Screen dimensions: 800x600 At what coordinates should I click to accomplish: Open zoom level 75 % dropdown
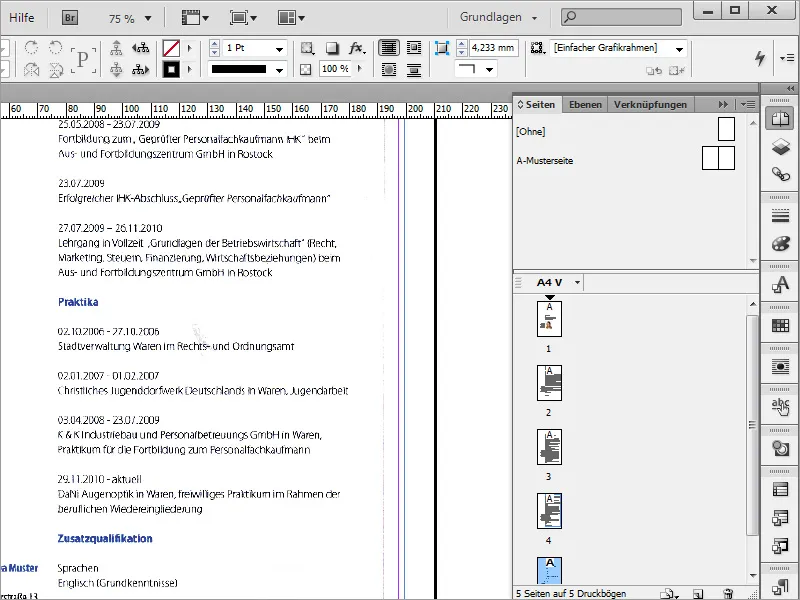pos(148,18)
